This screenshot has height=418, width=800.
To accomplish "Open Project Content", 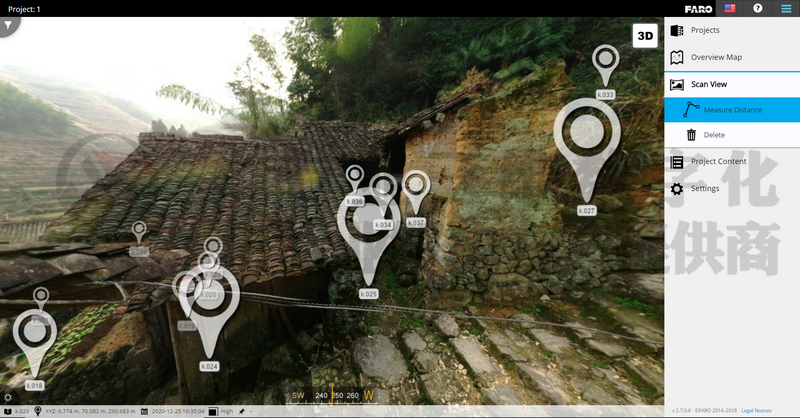I will coord(732,162).
